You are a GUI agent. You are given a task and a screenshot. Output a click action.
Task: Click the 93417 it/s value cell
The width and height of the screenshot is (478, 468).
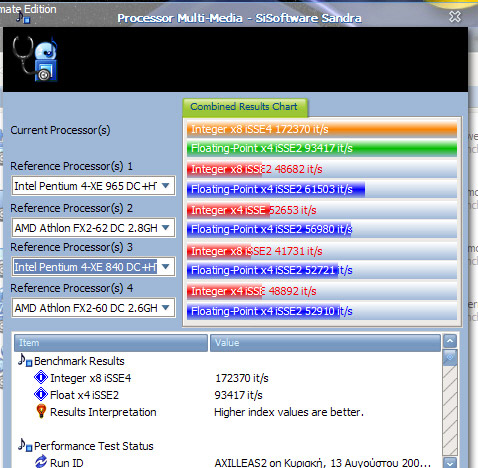click(238, 395)
